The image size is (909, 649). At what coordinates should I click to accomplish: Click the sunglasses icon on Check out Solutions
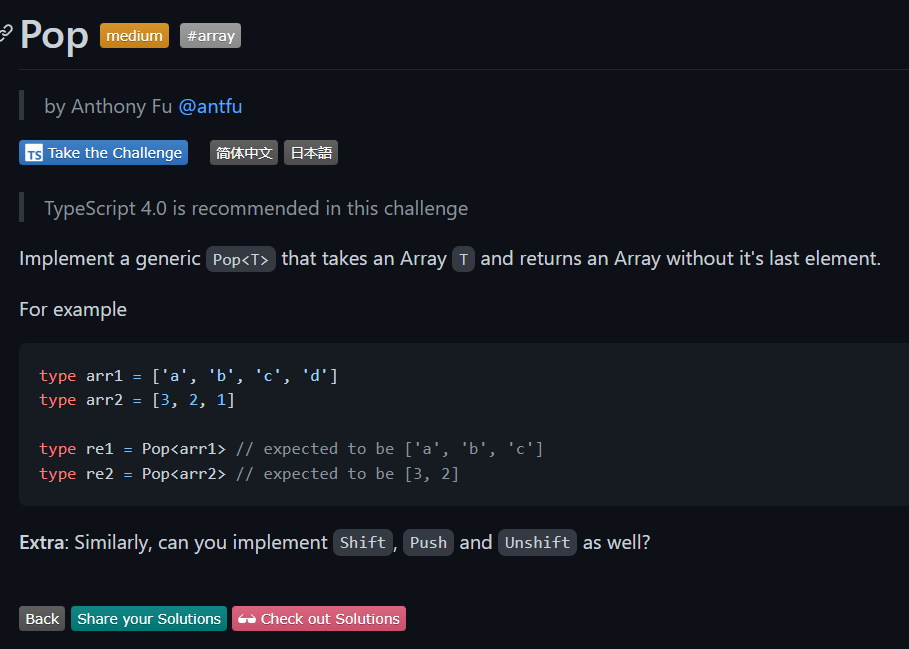pyautogui.click(x=246, y=619)
